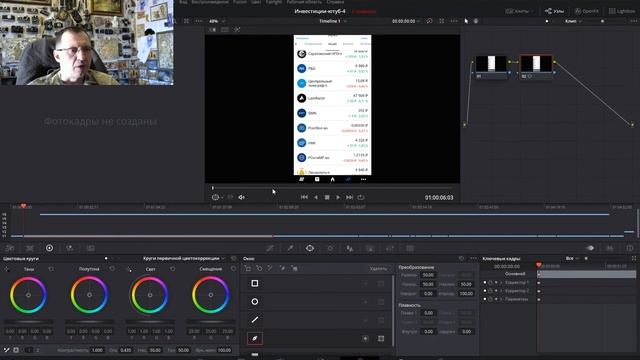
Task: Show the Lightbox view
Action: click(x=622, y=11)
